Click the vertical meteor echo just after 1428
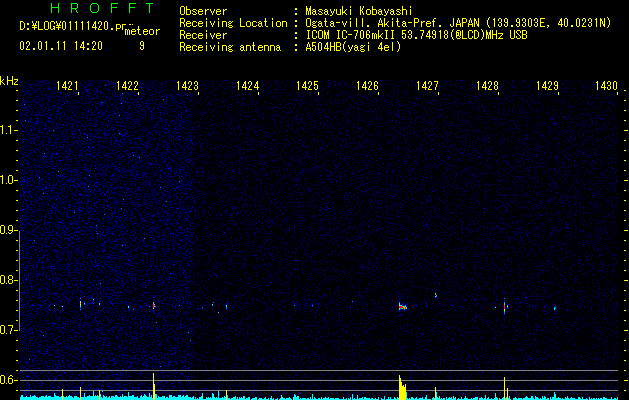This screenshot has height=400, width=629. [x=505, y=306]
